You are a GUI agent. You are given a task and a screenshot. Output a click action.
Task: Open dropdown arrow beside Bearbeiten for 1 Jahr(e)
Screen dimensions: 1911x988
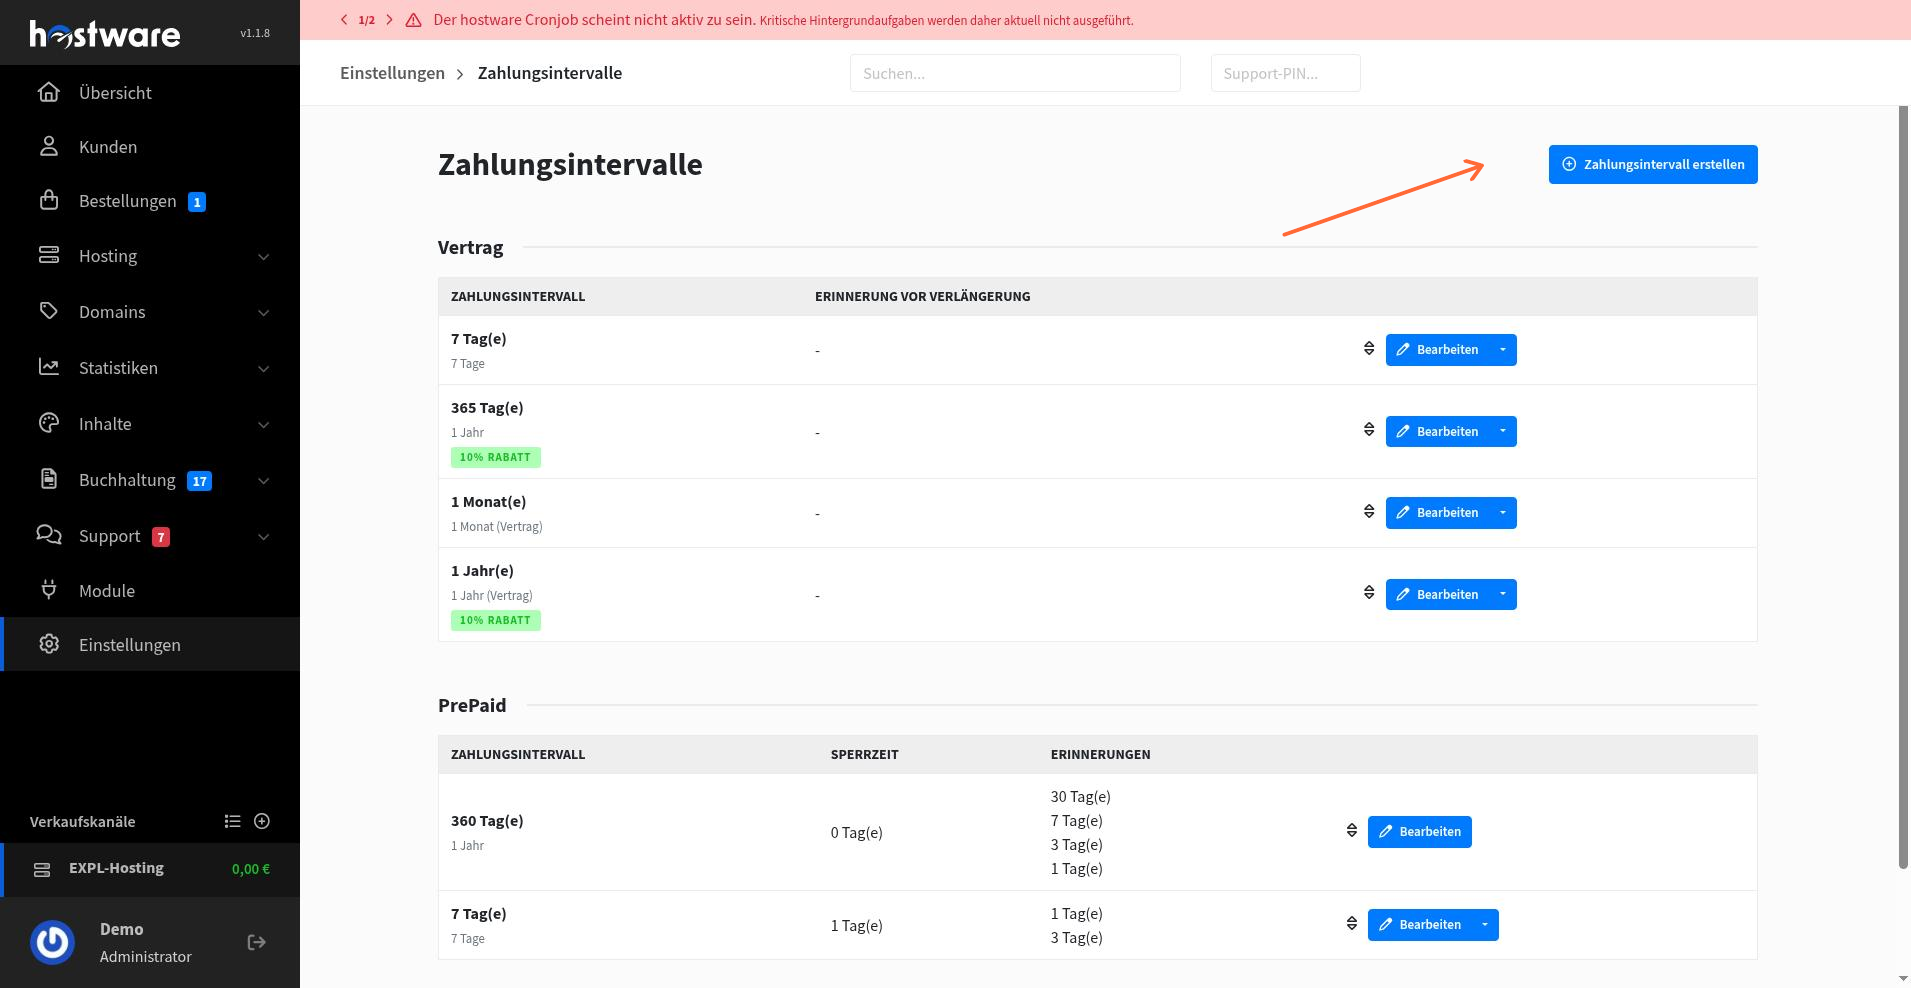click(1503, 594)
